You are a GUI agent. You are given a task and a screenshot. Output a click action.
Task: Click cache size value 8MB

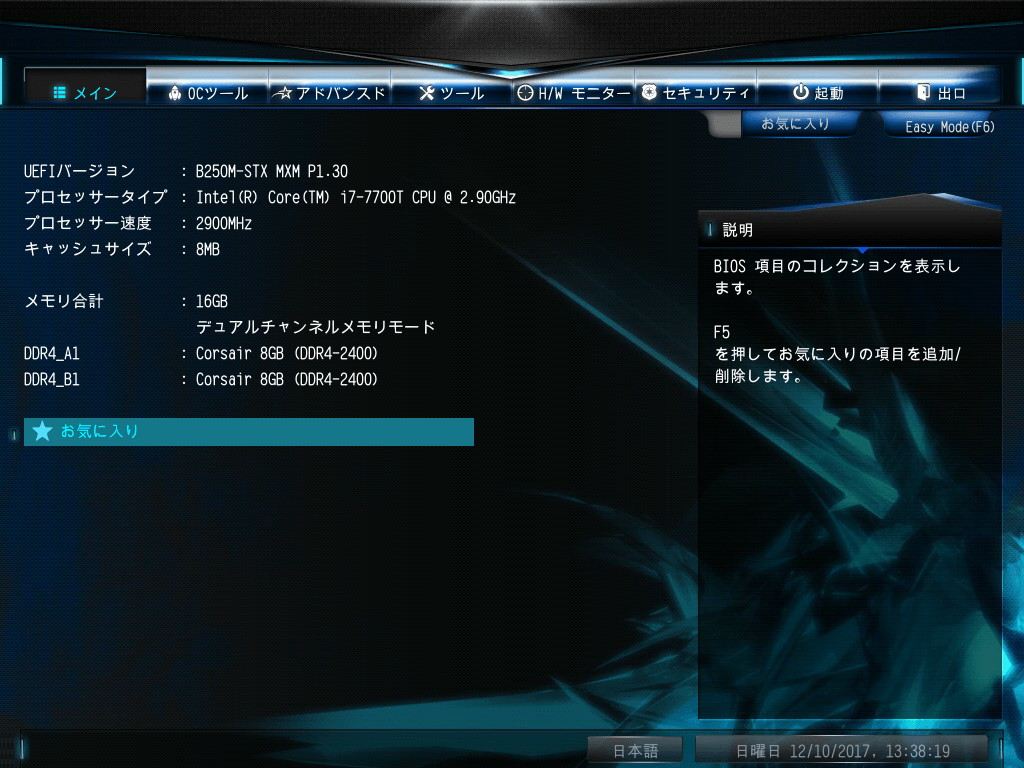208,249
